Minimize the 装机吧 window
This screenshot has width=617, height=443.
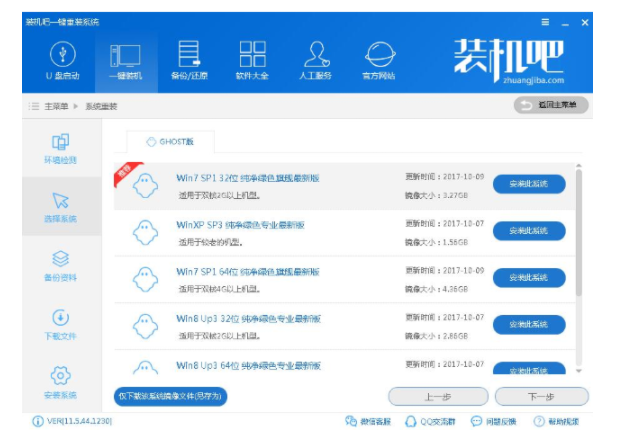565,22
